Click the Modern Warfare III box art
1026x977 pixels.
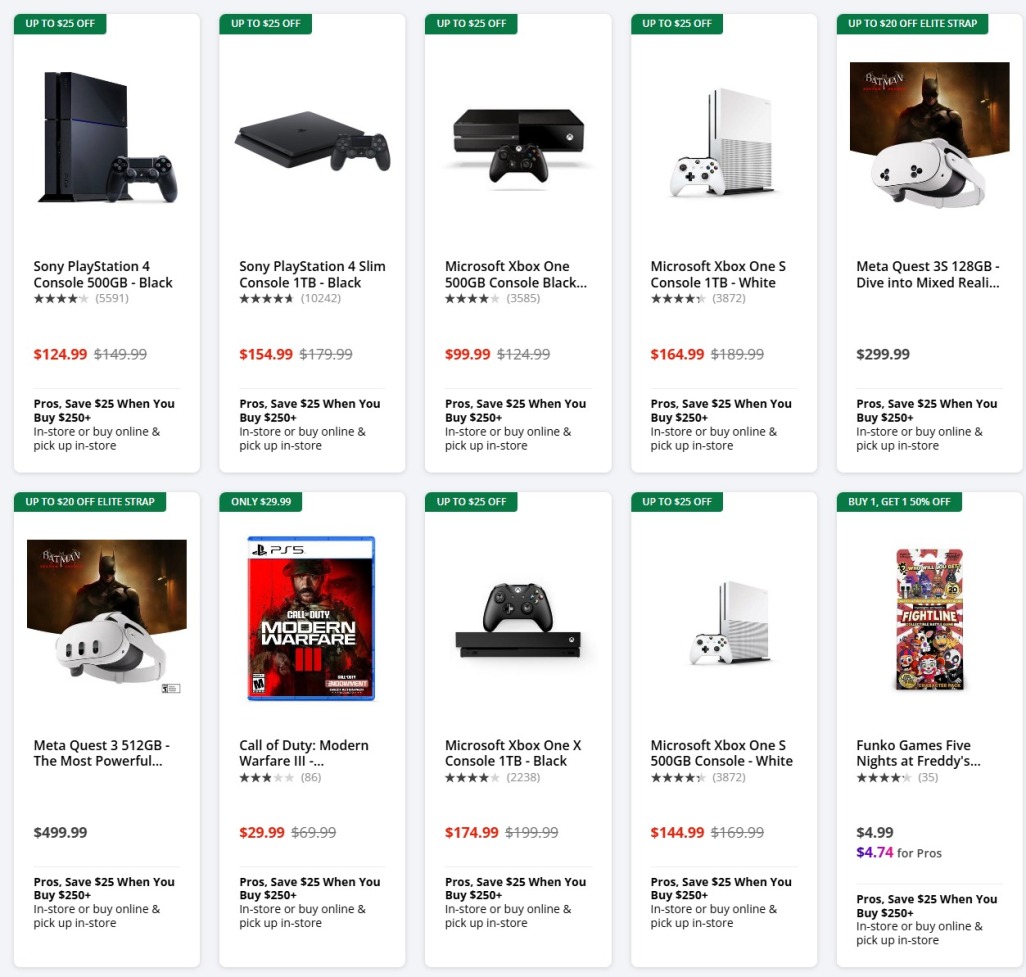tap(311, 617)
